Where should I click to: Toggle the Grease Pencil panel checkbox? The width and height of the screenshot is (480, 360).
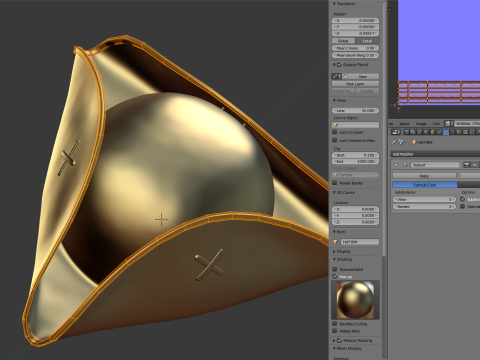(340, 65)
